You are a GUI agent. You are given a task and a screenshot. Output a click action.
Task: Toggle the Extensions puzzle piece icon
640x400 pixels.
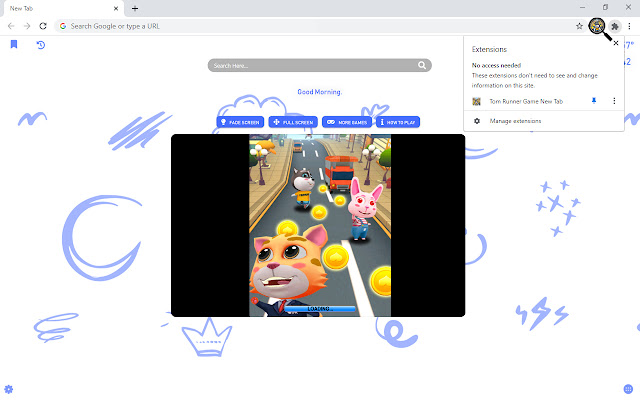[614, 26]
